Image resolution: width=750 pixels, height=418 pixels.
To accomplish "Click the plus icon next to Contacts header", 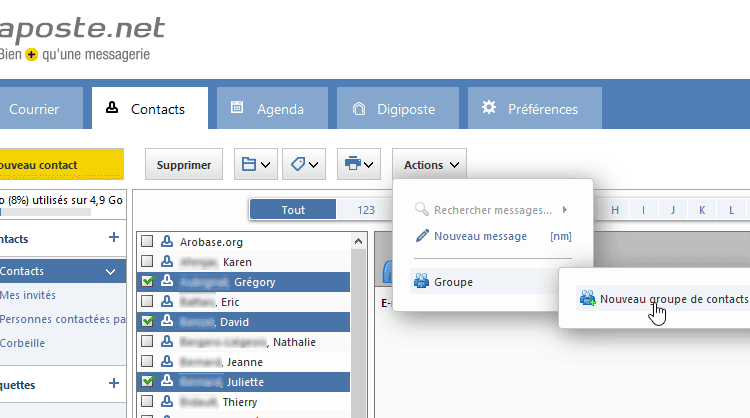I will pyautogui.click(x=113, y=238).
